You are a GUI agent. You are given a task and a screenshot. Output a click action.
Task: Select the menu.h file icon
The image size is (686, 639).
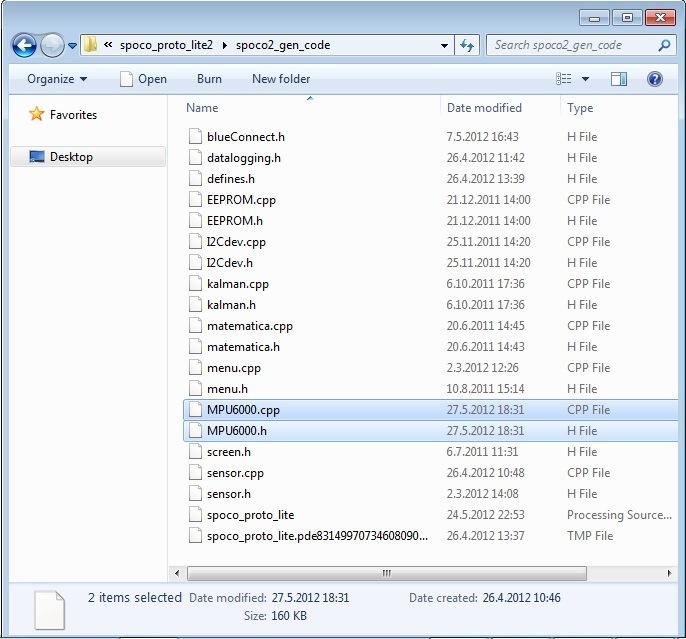[195, 388]
